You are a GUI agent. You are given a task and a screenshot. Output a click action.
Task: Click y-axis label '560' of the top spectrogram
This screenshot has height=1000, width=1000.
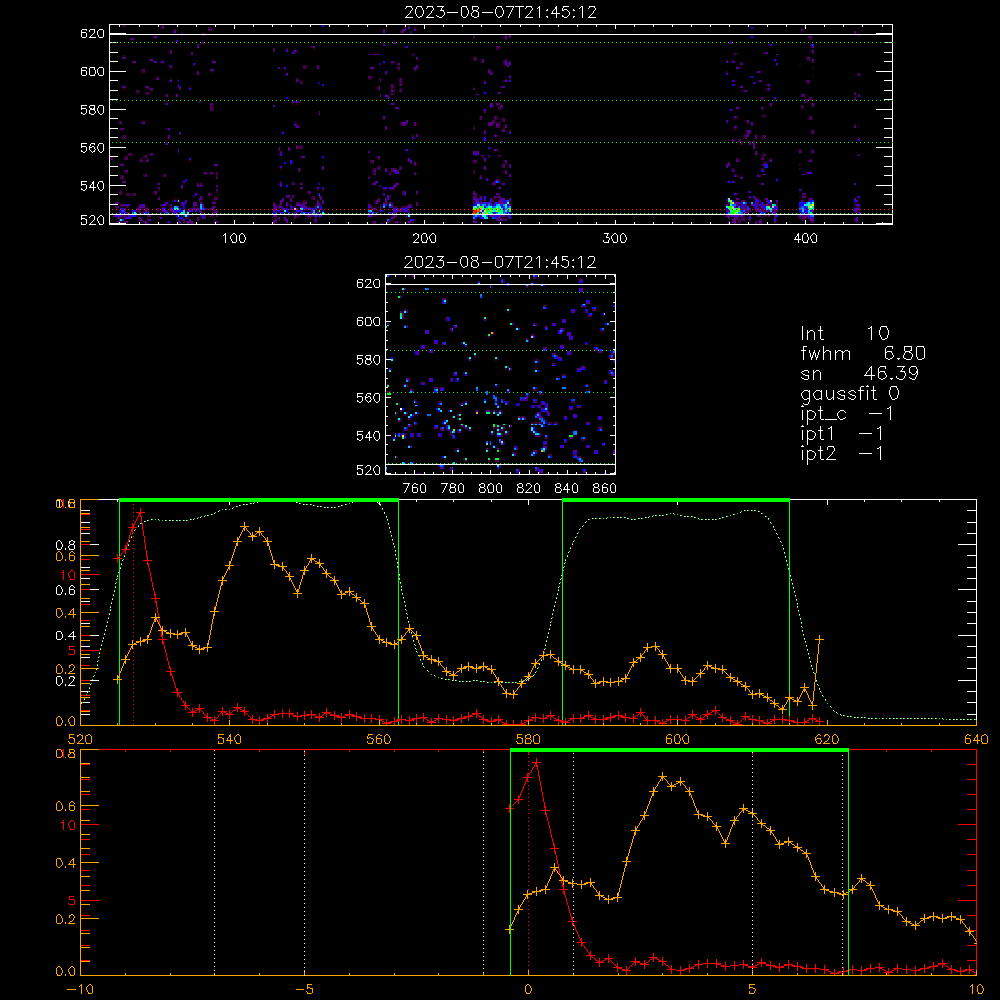click(92, 147)
